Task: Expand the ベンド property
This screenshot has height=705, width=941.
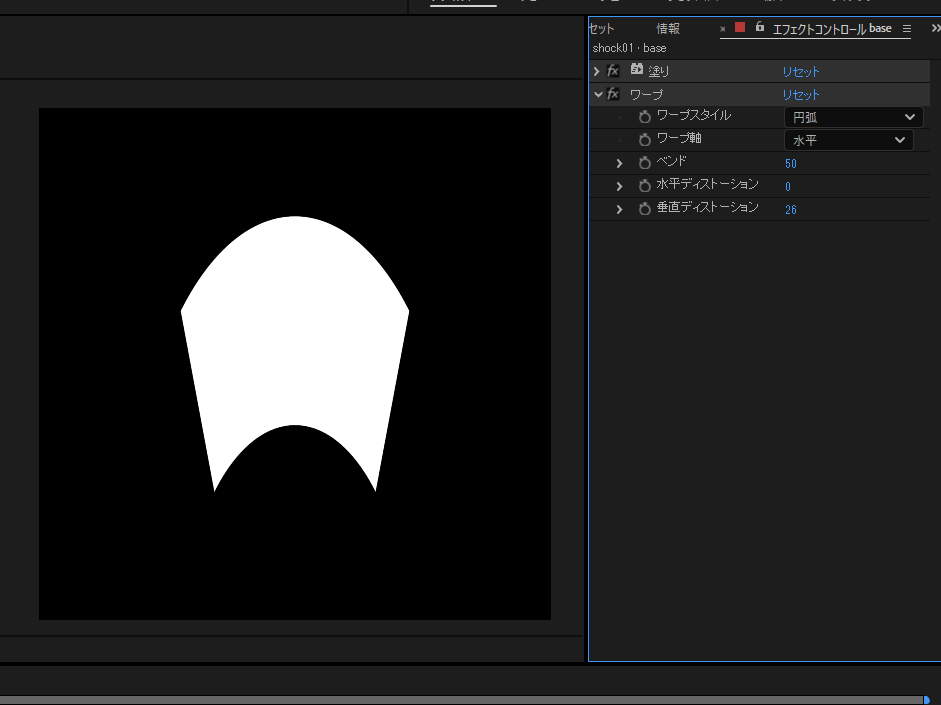Action: pos(619,163)
